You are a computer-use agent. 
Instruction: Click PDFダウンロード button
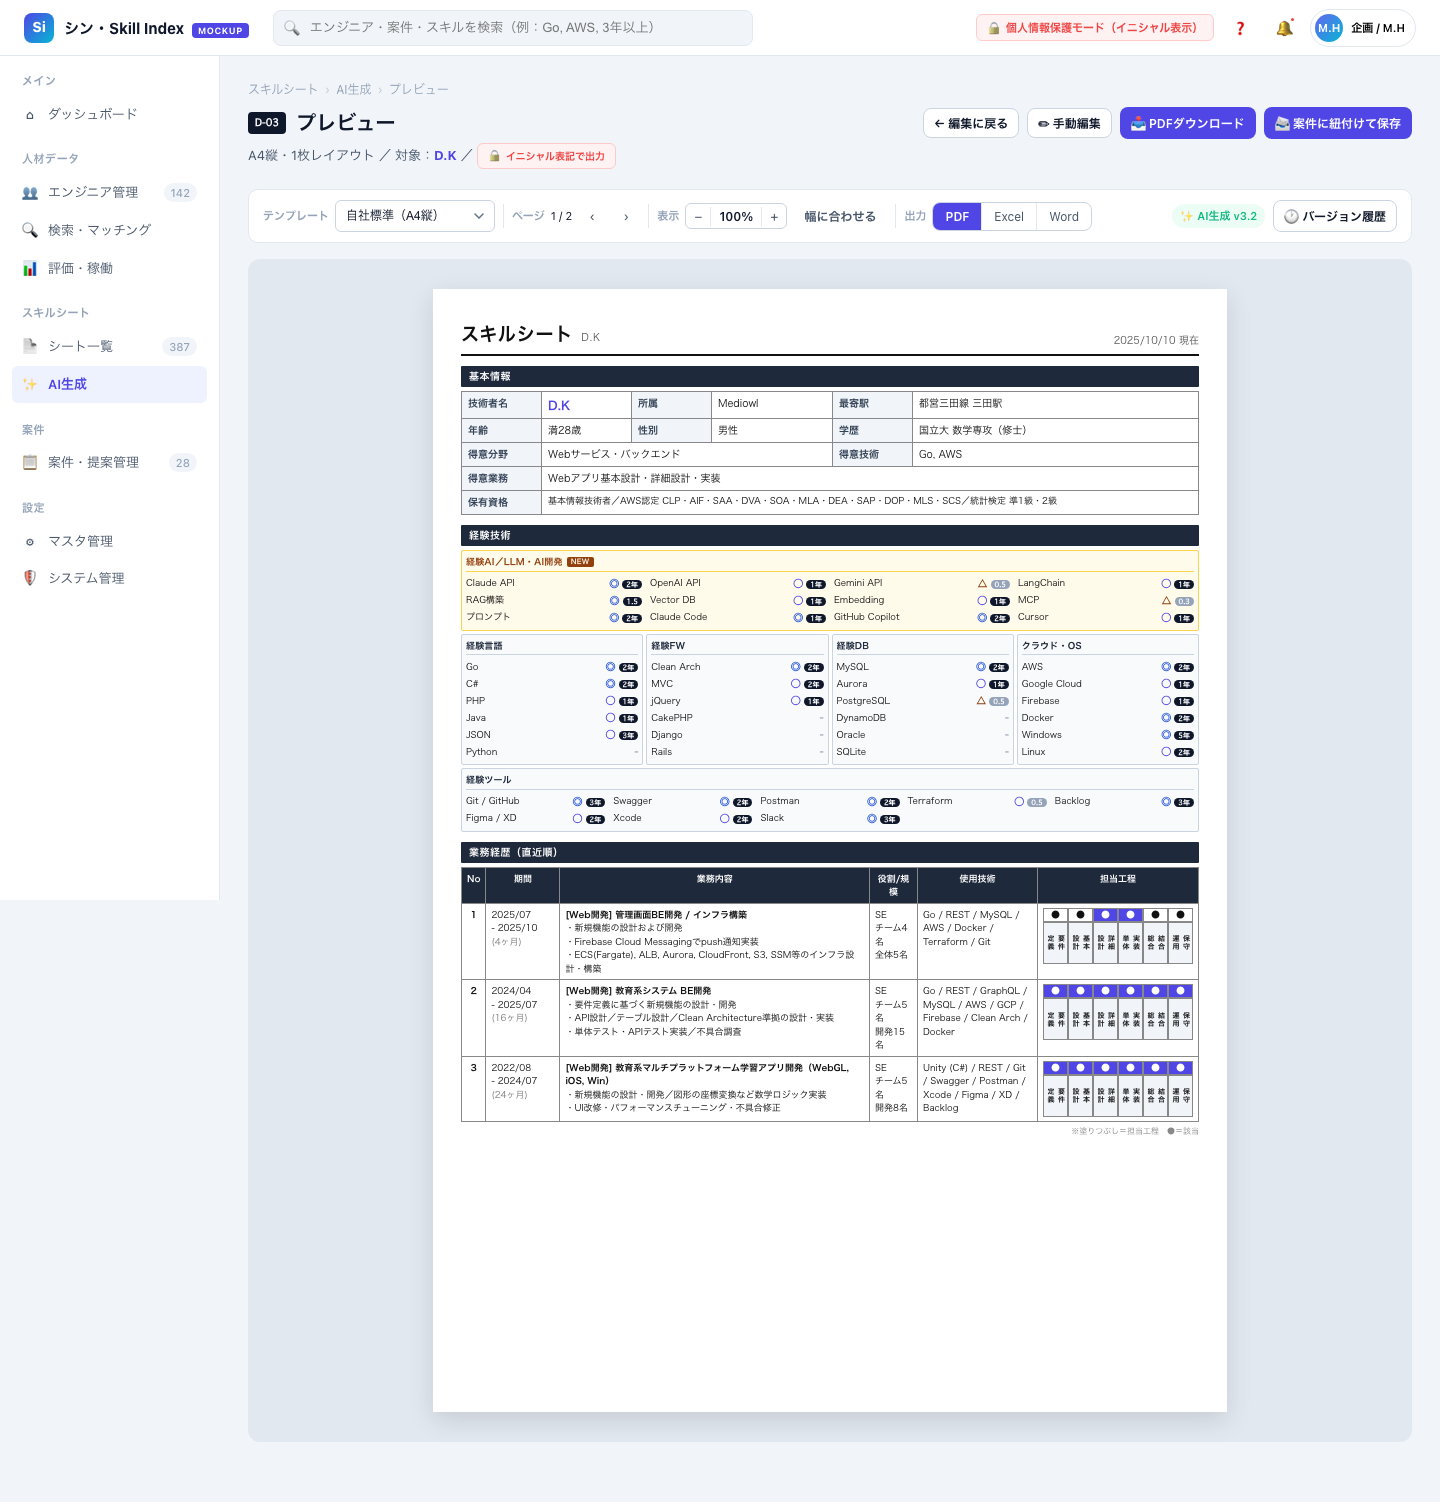click(1188, 123)
